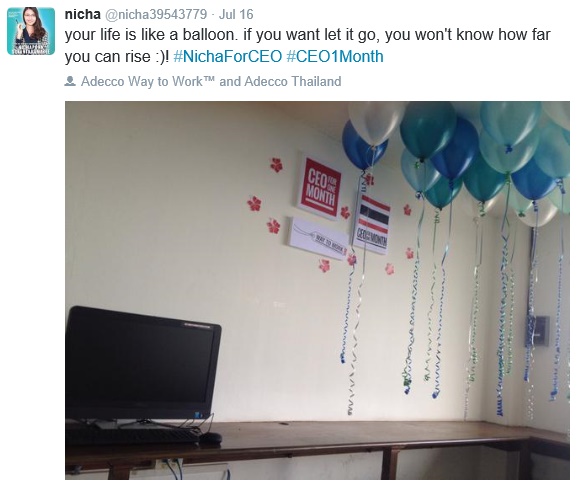577x488 pixels.
Task: Click the topmost red flower sticker on wall
Action: pyautogui.click(x=276, y=165)
